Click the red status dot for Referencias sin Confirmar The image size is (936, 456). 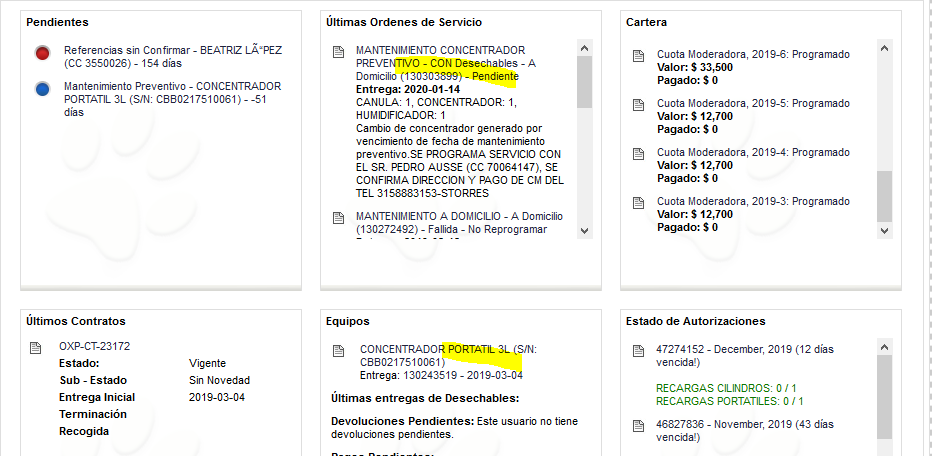[x=42, y=54]
